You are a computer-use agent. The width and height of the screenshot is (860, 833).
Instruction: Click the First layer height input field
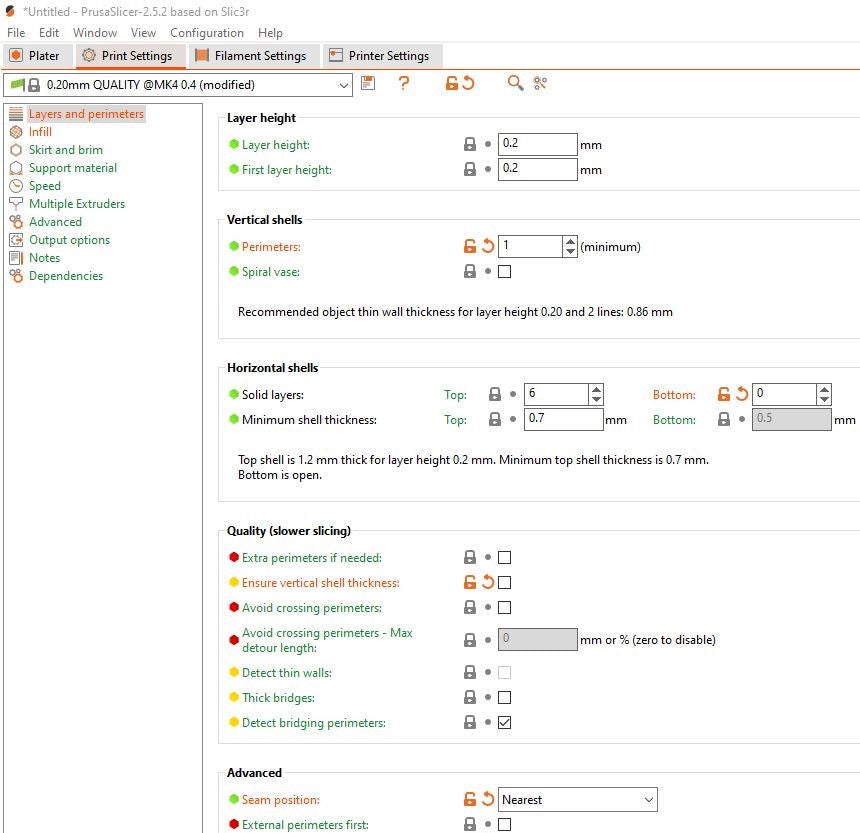[x=538, y=169]
